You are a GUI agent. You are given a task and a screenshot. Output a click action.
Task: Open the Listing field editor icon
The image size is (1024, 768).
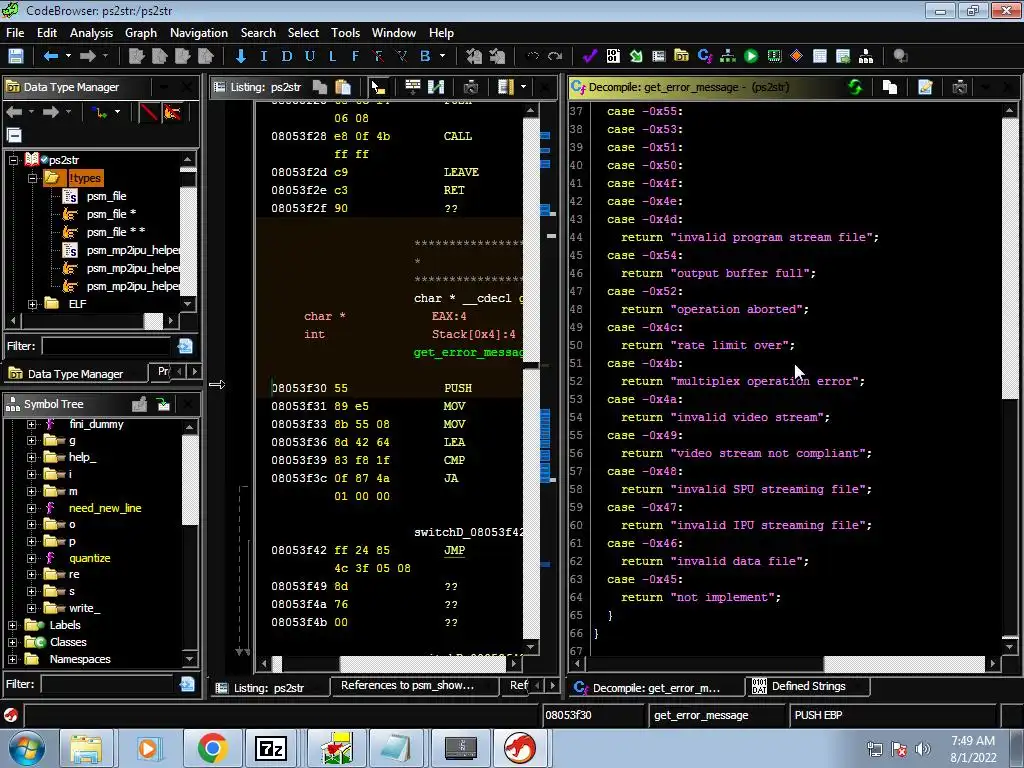click(x=412, y=87)
